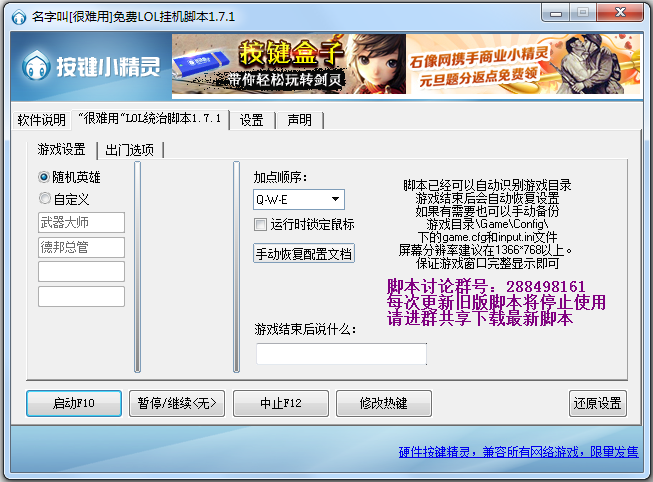
Task: Select the "很难用"LOL统治脚本1.7.1 tab
Action: 150,119
